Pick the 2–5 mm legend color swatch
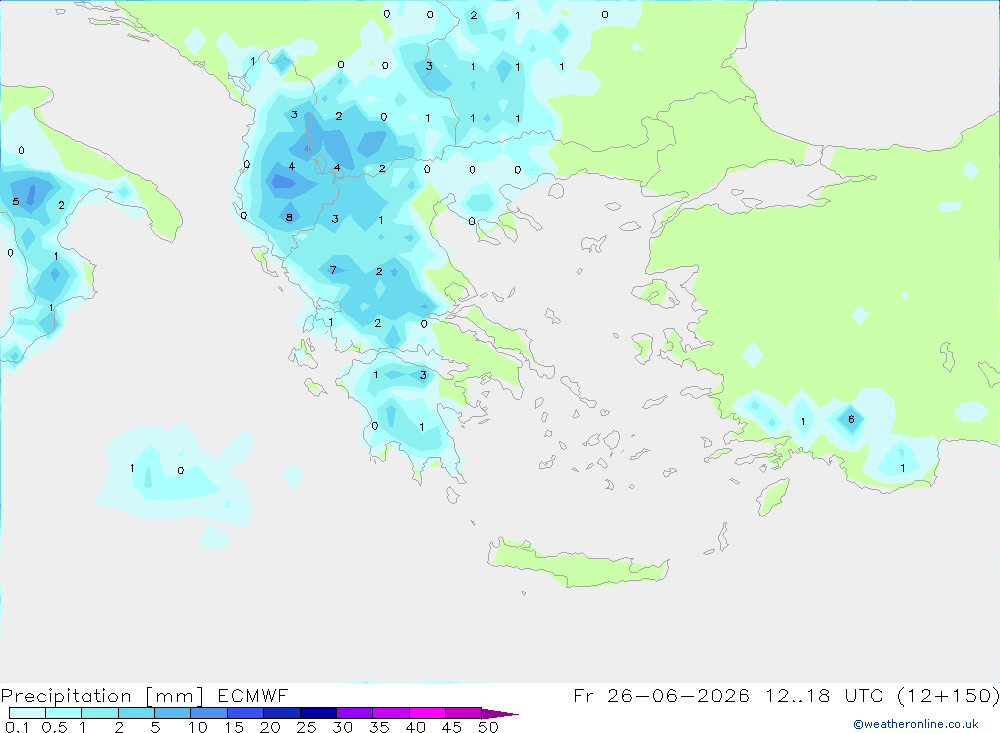Viewport: 1000px width, 733px height. click(x=136, y=713)
